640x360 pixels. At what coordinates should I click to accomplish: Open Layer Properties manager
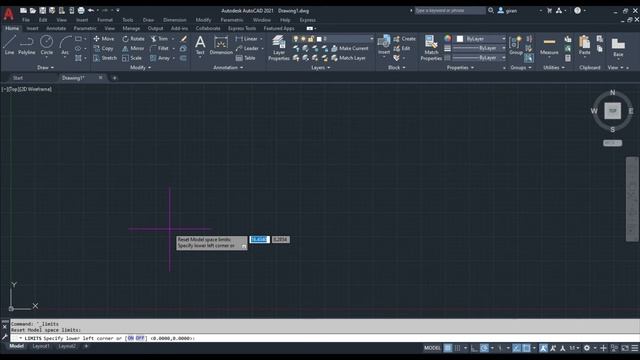pos(279,48)
